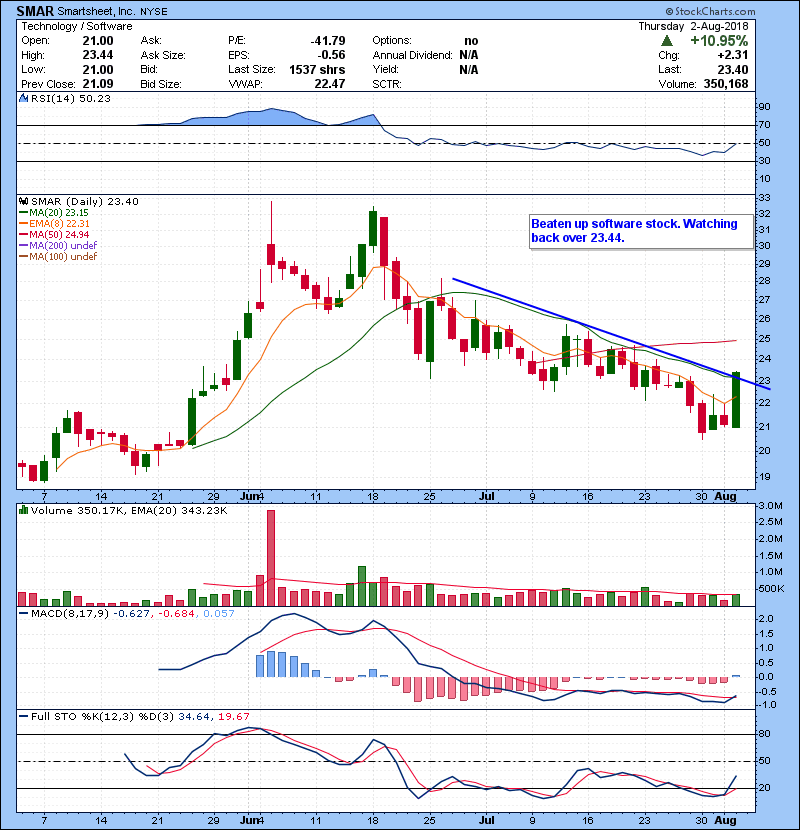Click the Options value 'no'
Screen dimensions: 800x830
(471, 41)
